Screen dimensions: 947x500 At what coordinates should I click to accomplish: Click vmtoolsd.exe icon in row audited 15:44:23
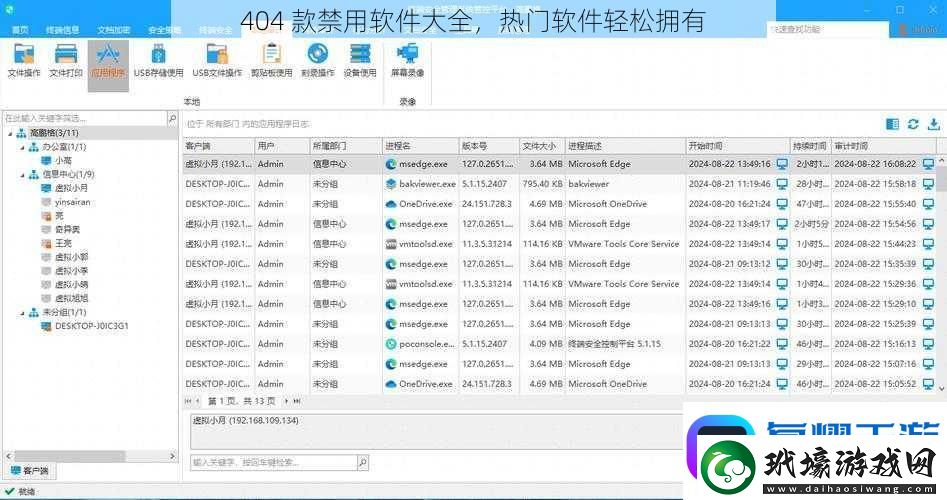point(391,244)
